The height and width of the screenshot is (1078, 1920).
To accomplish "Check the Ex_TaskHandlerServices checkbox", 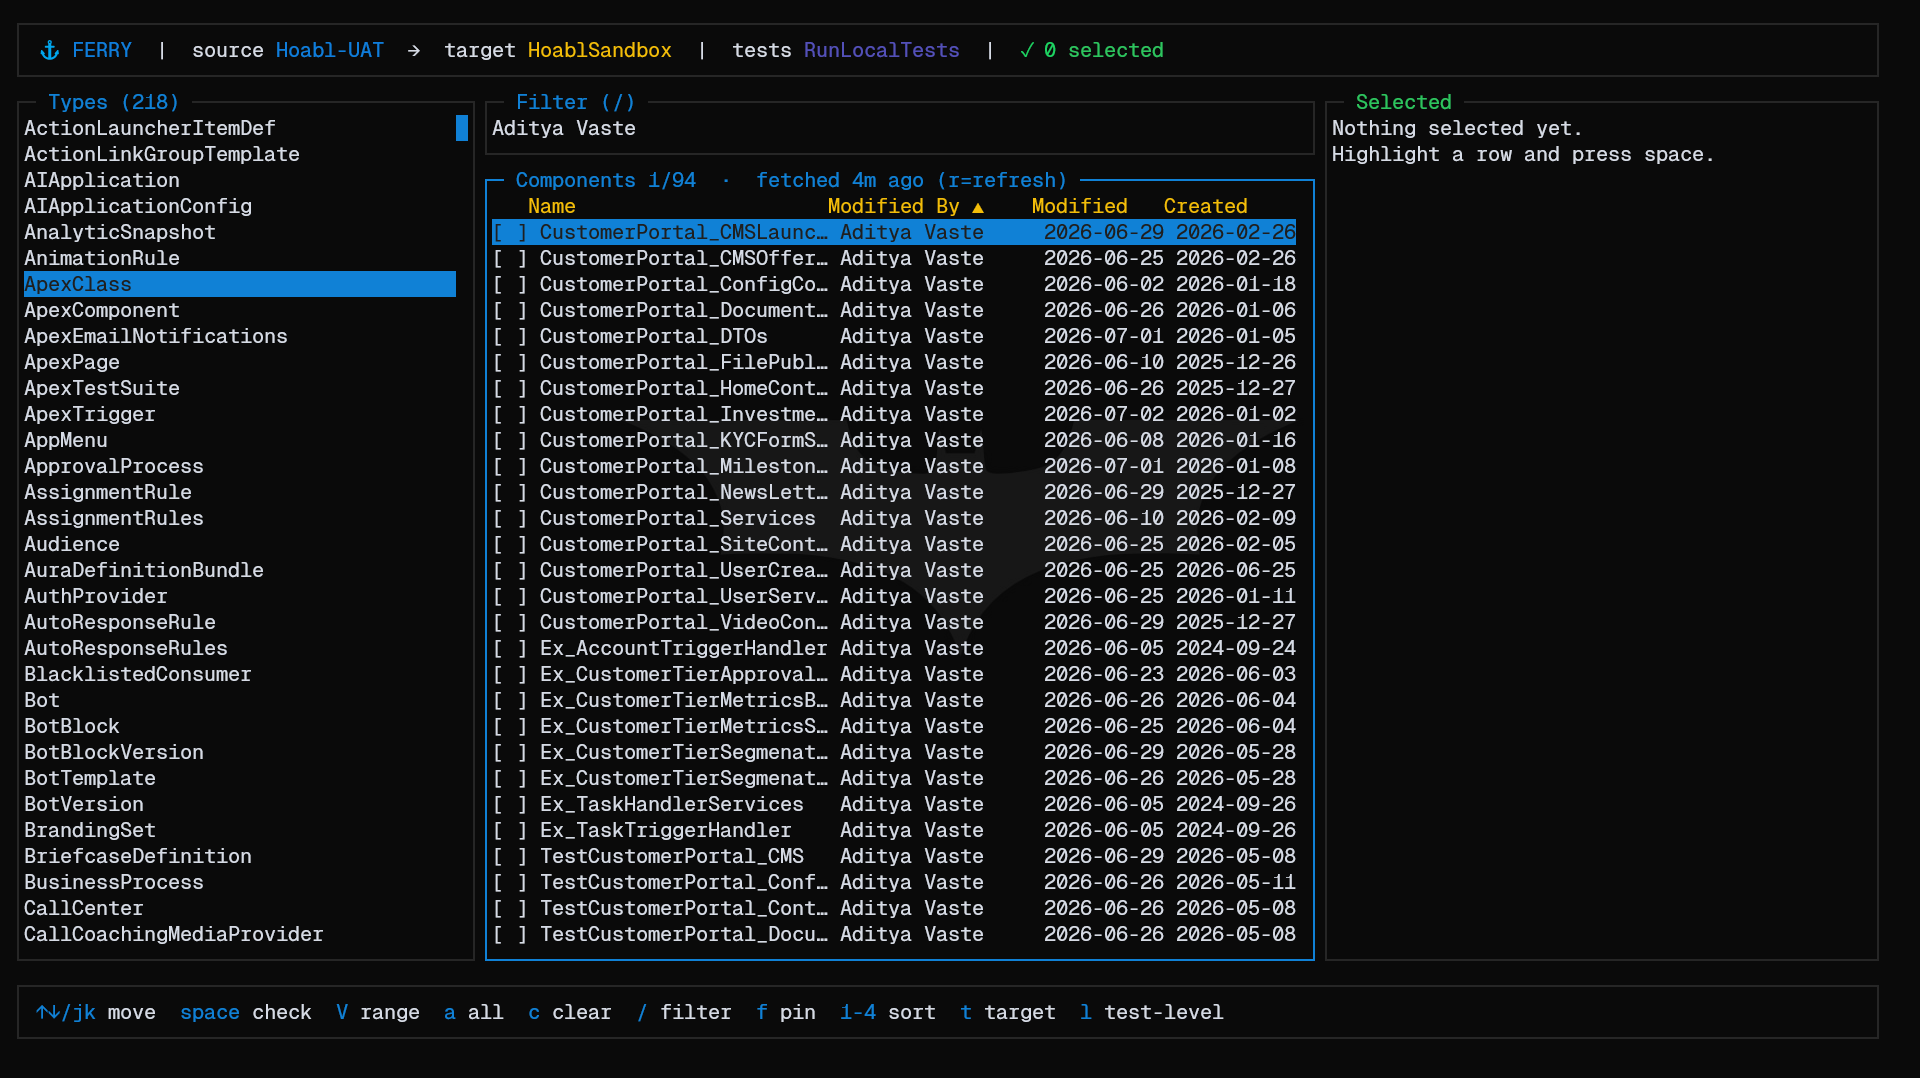I will 510,804.
